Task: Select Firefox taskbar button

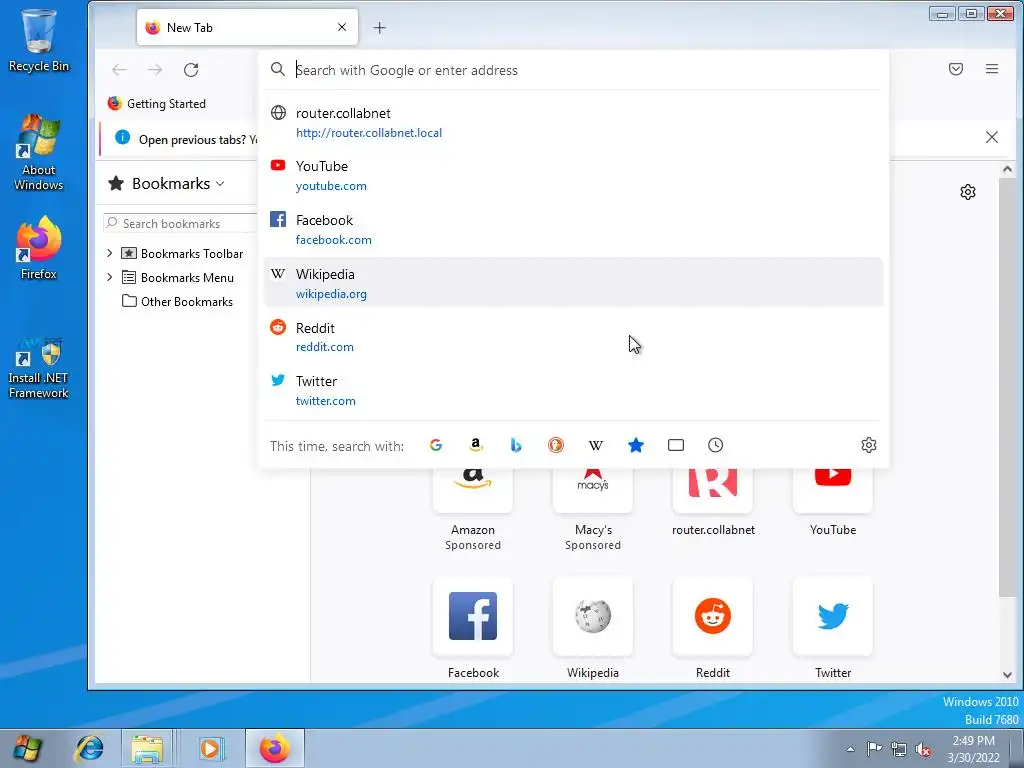Action: pyautogui.click(x=274, y=748)
